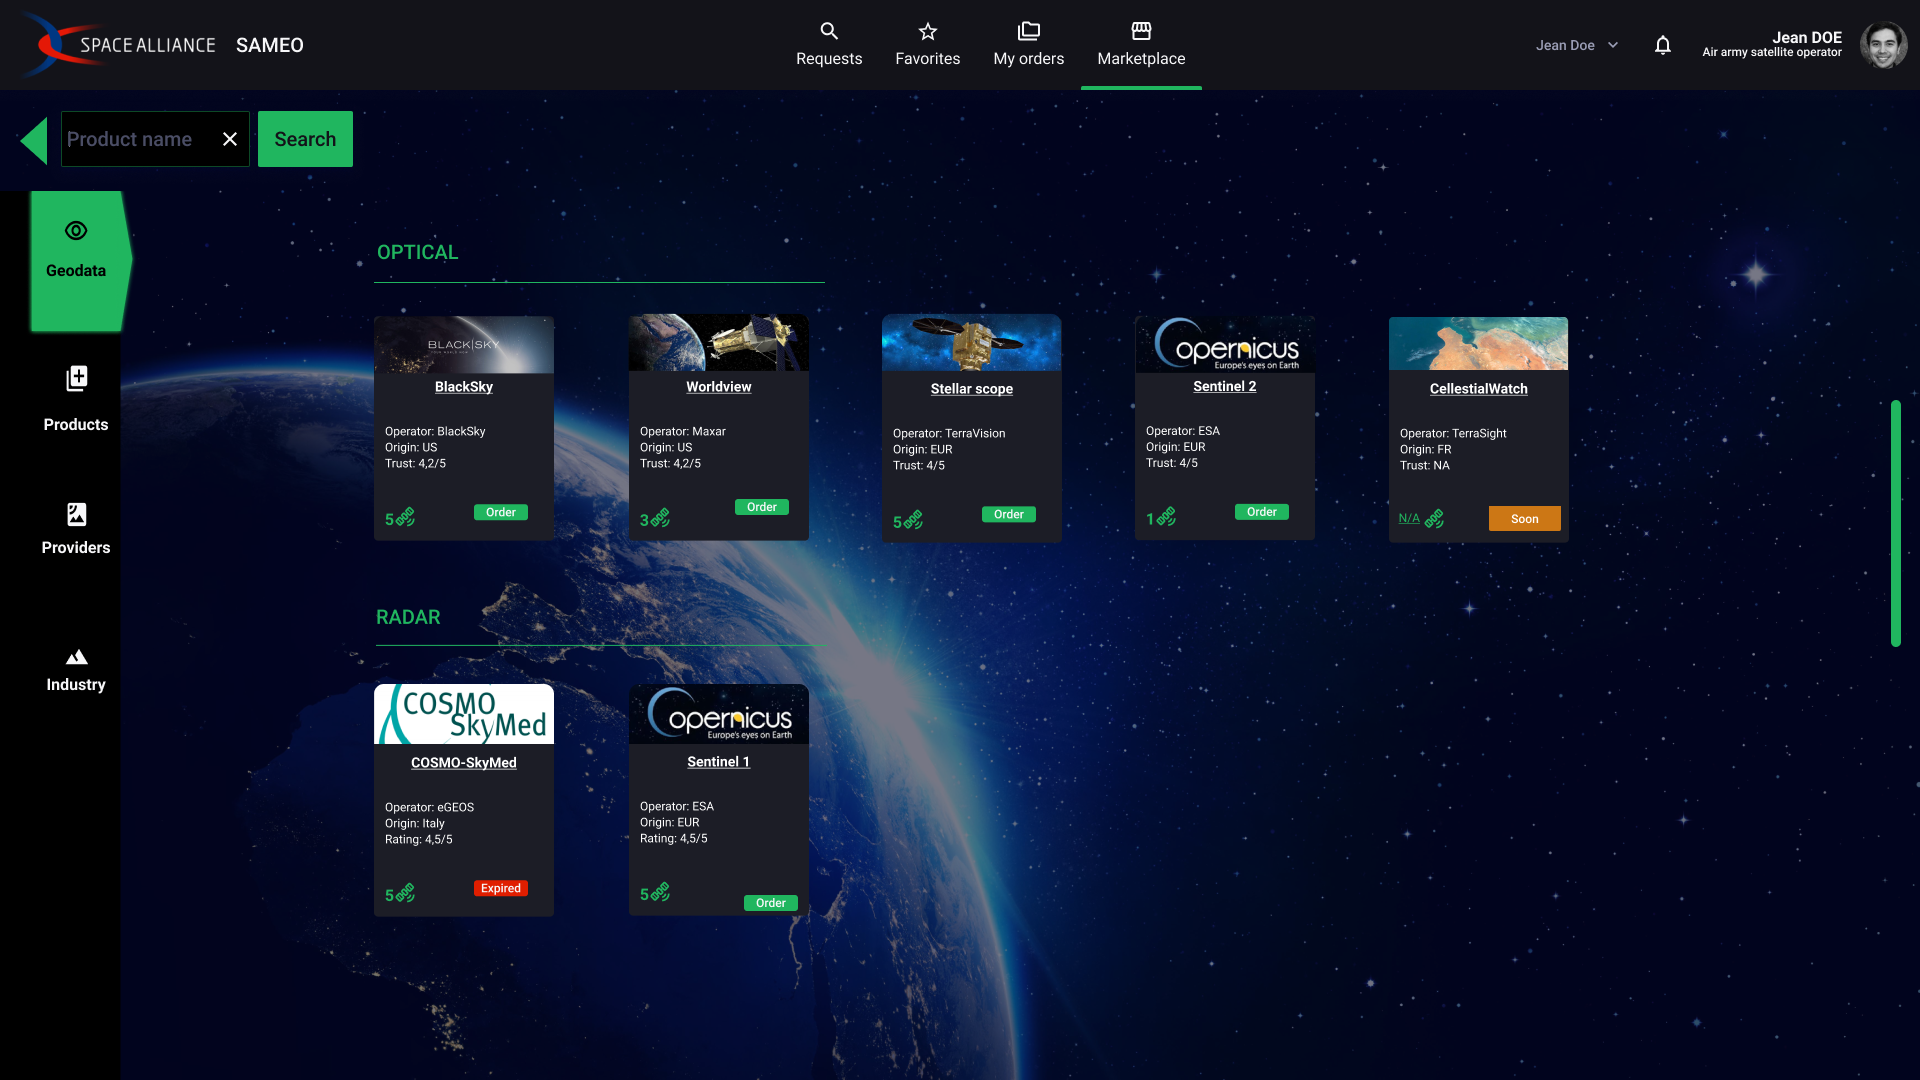Open the Requests search icon
The image size is (1920, 1080).
tap(829, 31)
